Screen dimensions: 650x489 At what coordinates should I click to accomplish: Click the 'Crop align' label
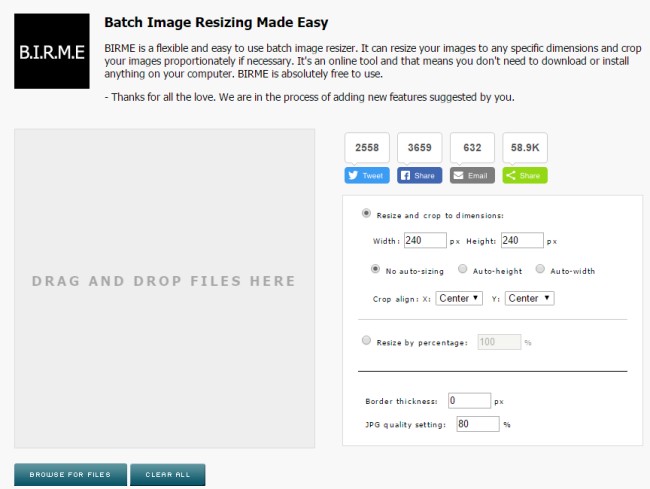click(395, 299)
